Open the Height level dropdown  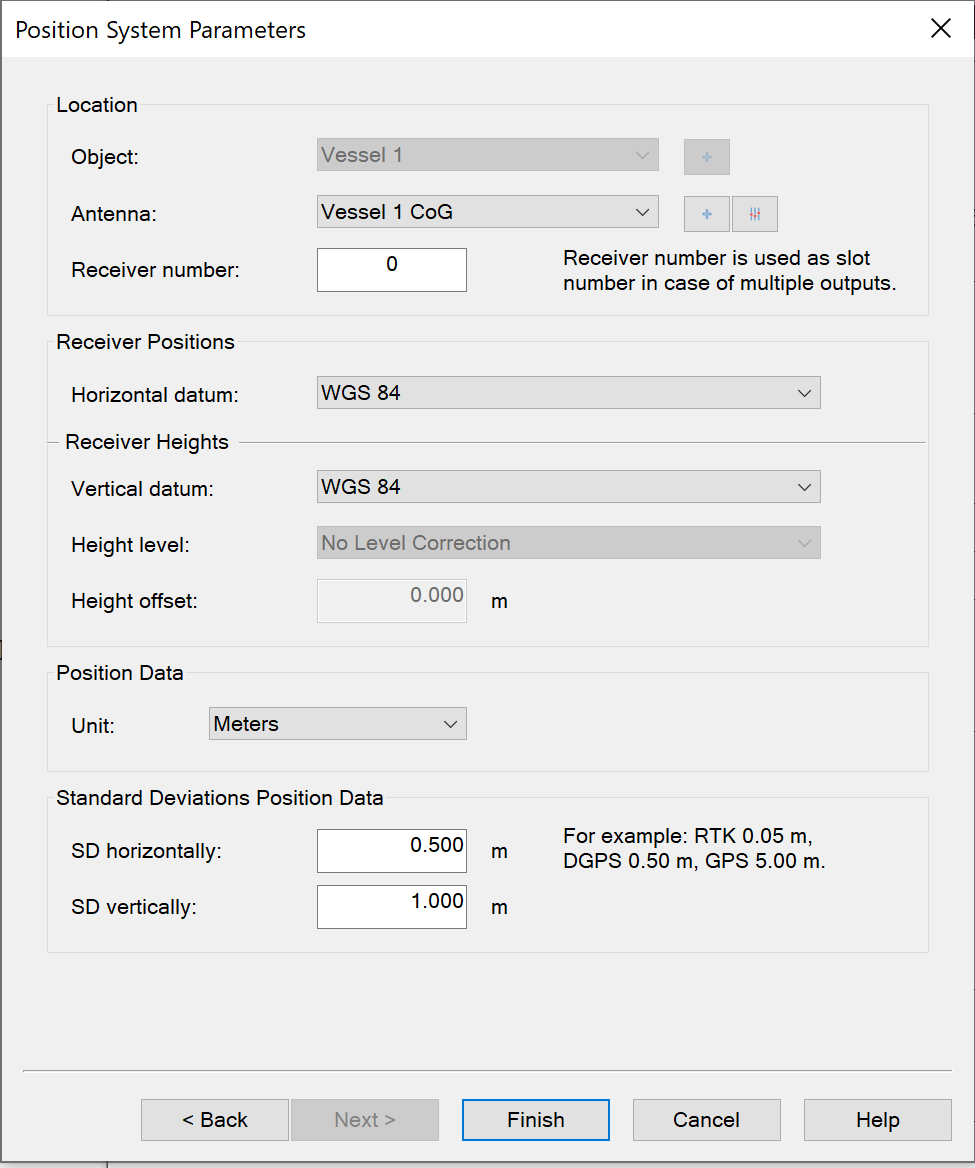click(568, 543)
